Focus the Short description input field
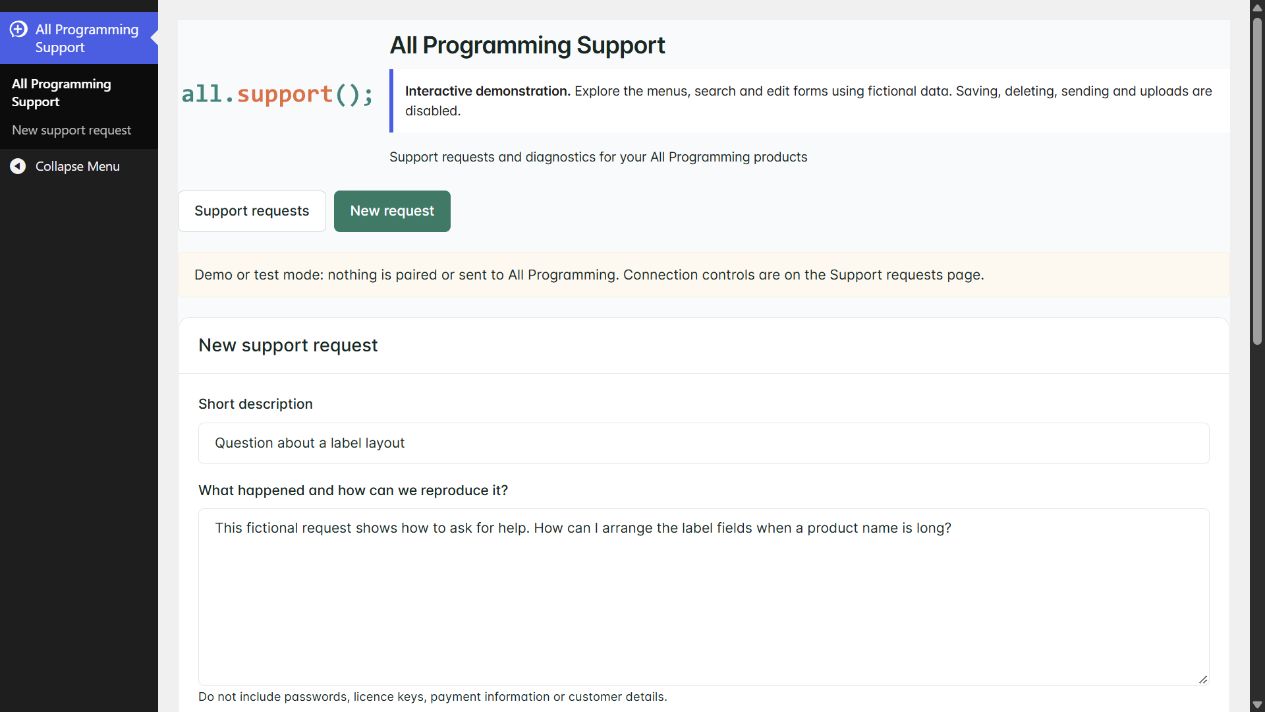Image resolution: width=1265 pixels, height=712 pixels. [x=704, y=443]
